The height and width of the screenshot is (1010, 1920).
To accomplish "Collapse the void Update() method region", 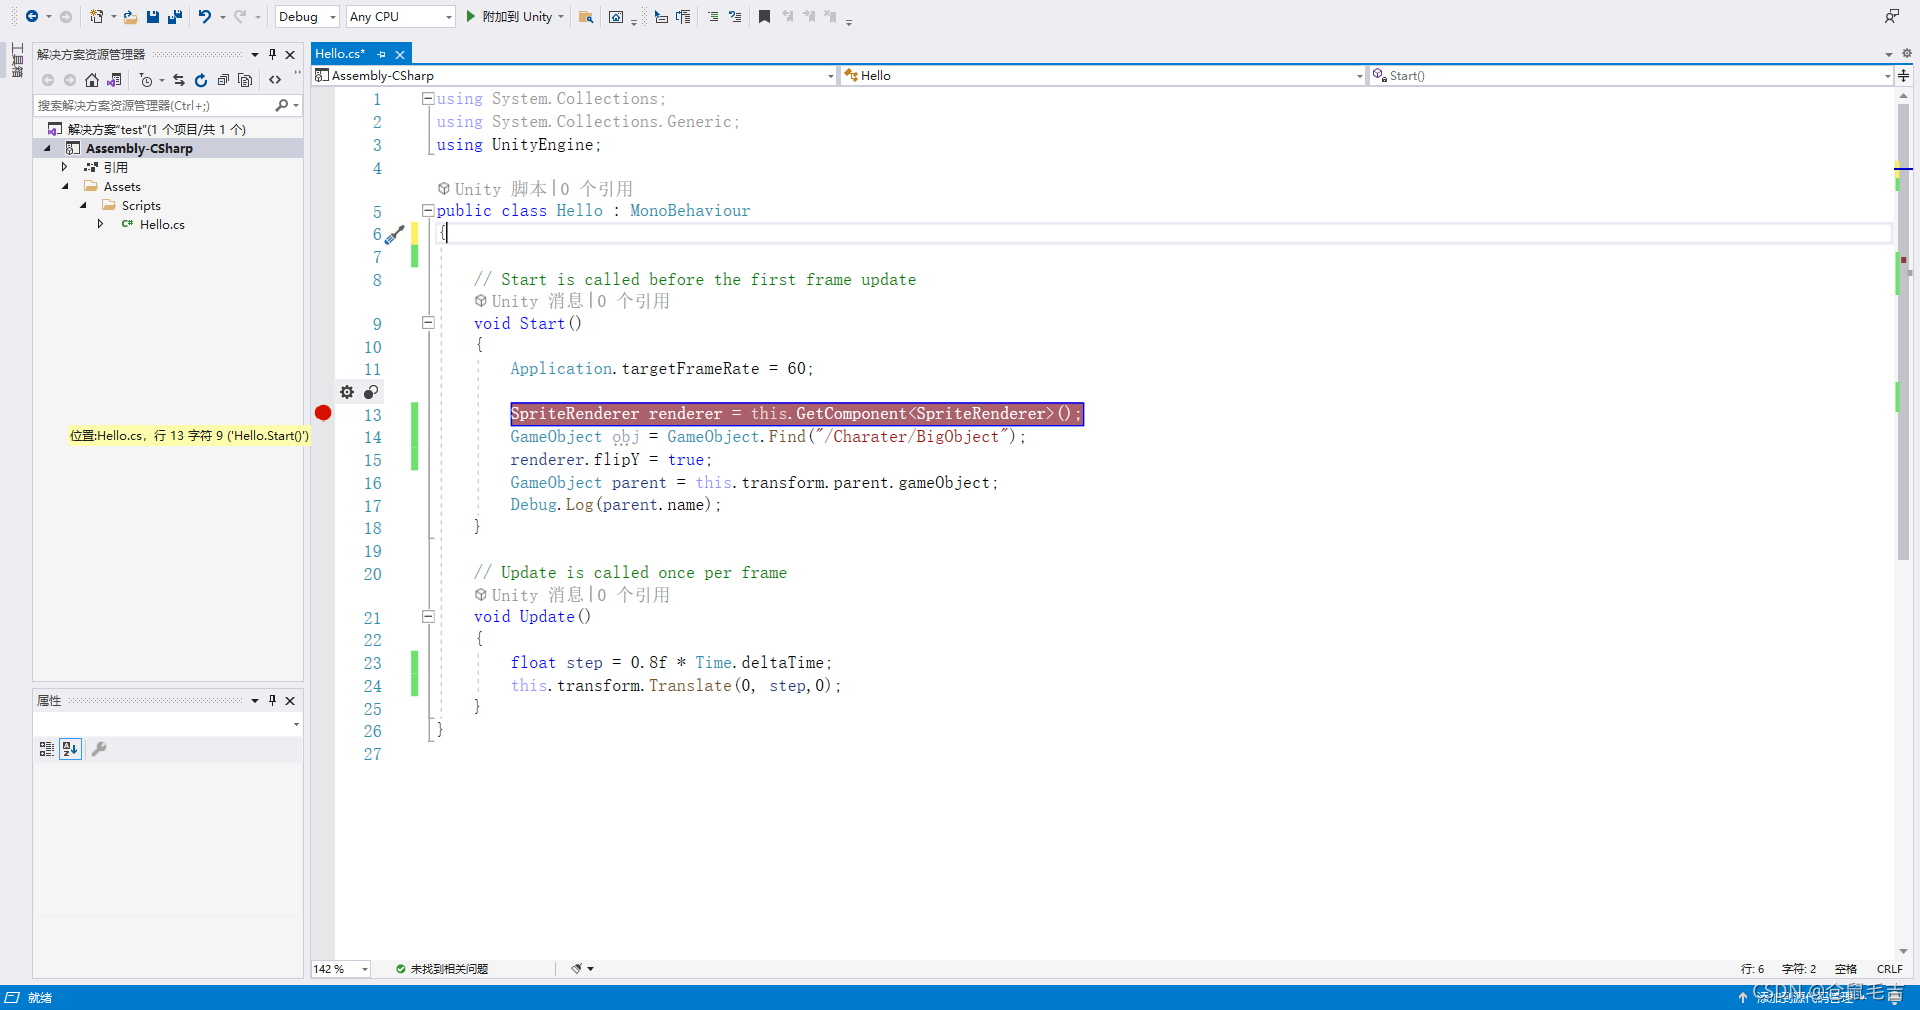I will (428, 616).
